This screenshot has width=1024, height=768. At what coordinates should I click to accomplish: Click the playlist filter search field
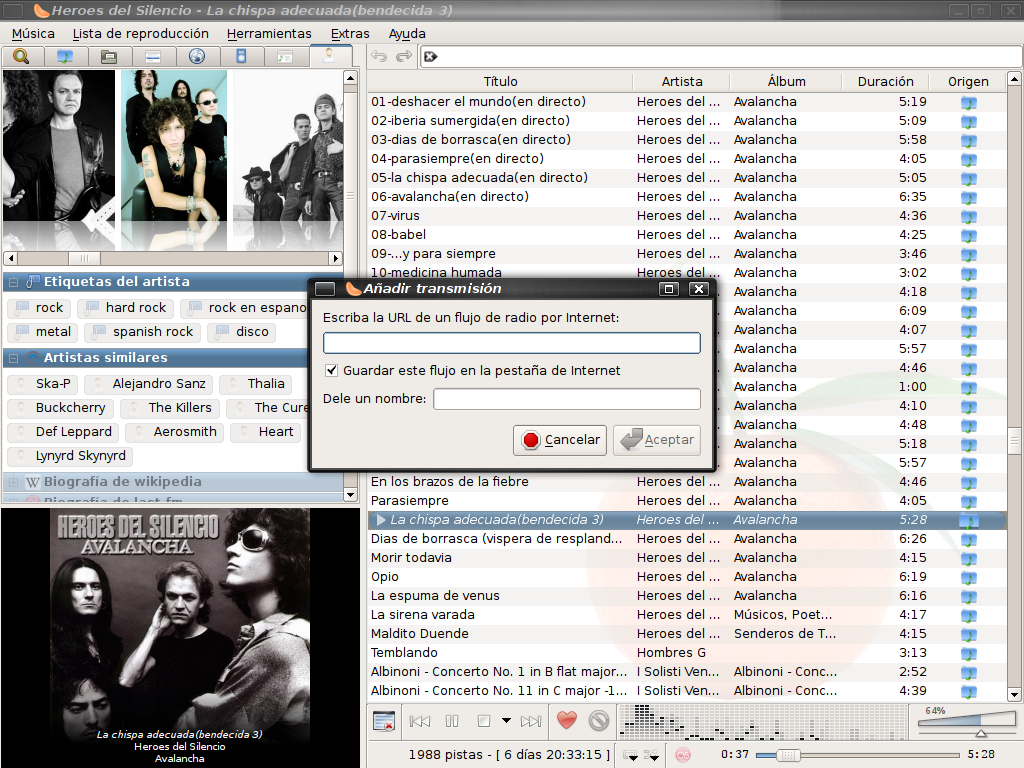point(721,57)
